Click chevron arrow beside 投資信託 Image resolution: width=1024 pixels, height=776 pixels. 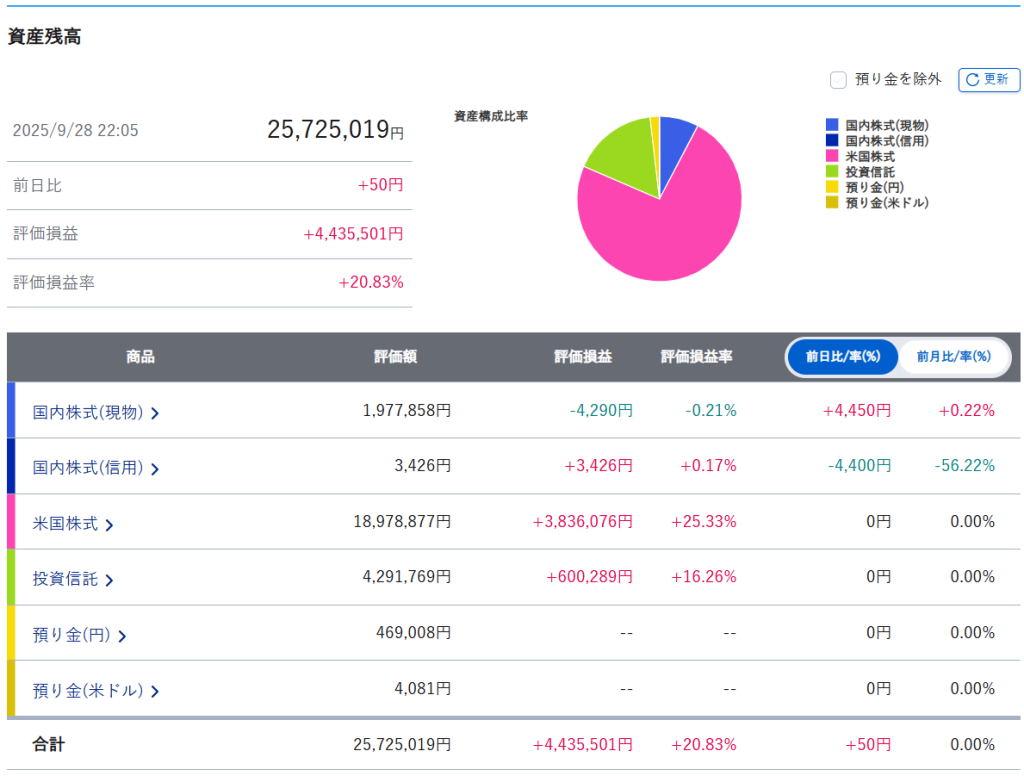point(109,580)
